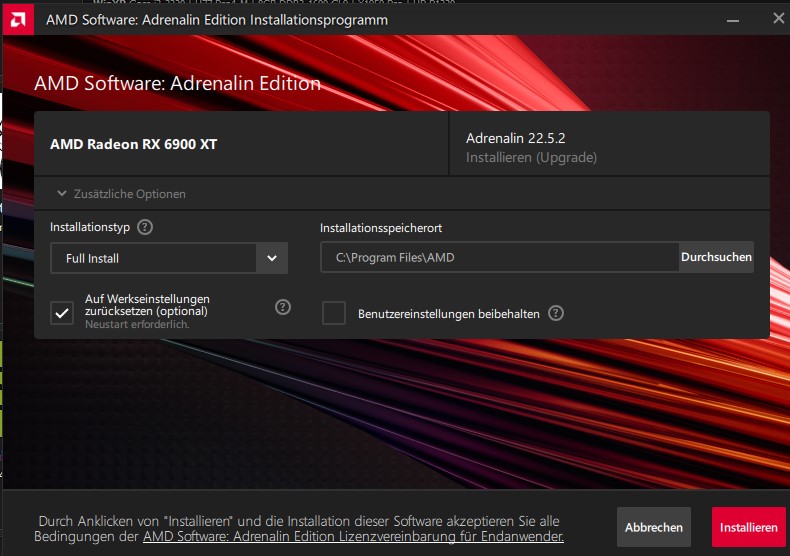790x556 pixels.
Task: Minimize the installer window
Action: point(733,20)
